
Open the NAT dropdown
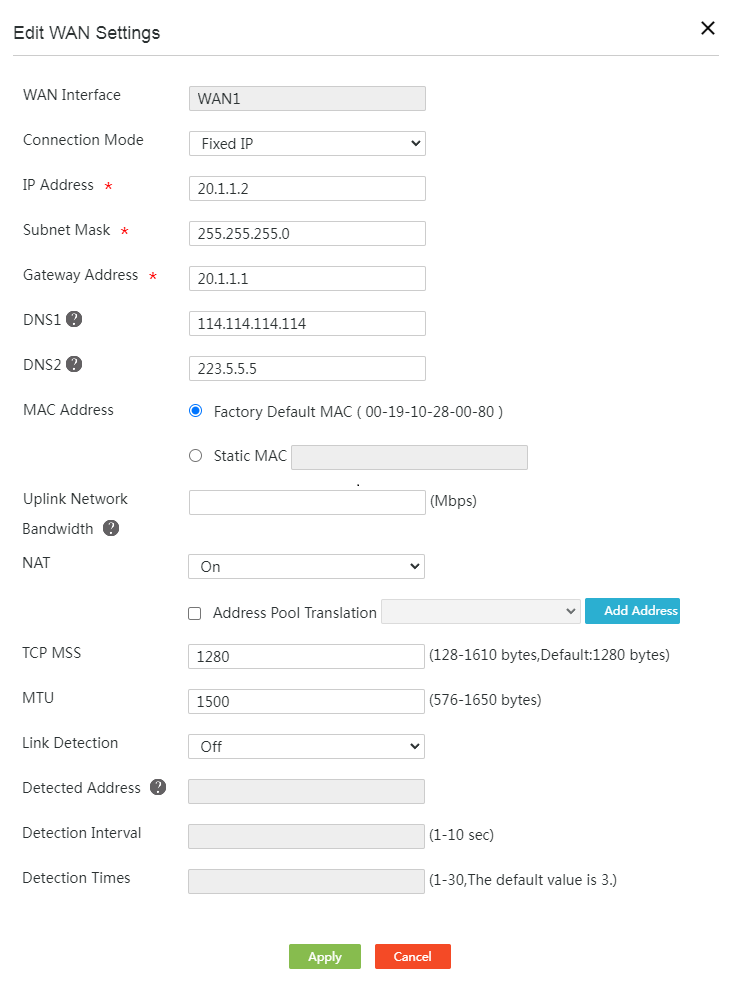(306, 567)
